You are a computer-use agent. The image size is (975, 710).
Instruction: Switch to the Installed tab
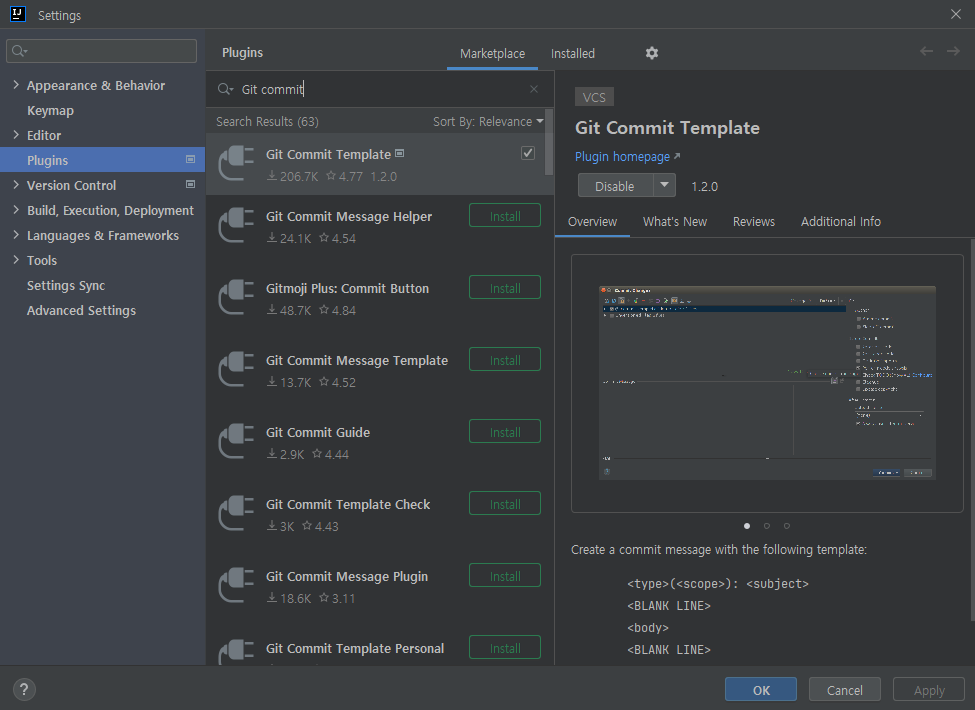pyautogui.click(x=573, y=53)
